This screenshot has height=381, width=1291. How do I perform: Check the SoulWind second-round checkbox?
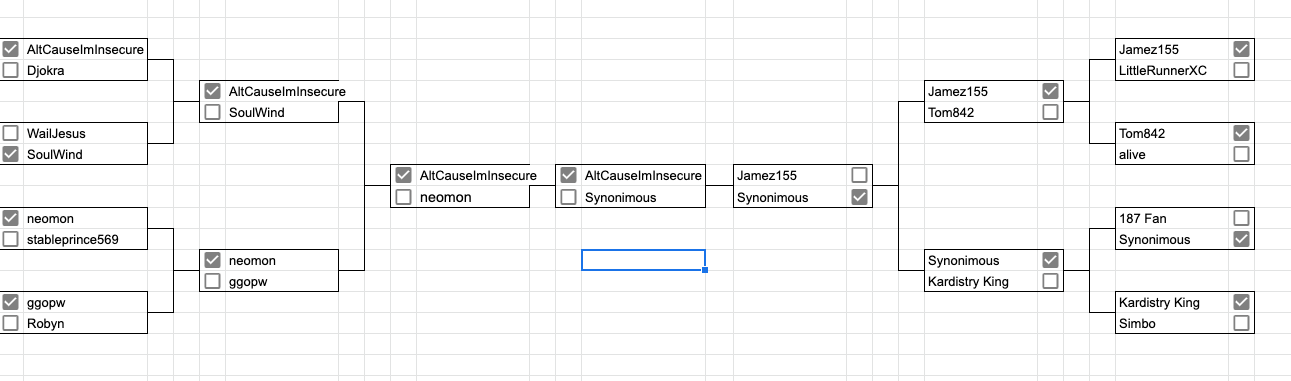212,112
